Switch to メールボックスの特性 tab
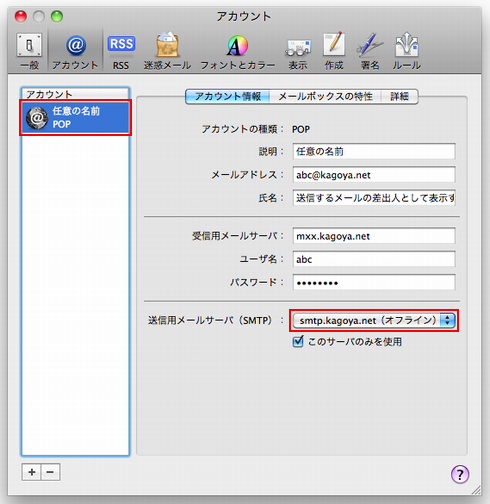This screenshot has width=490, height=504. coord(326,96)
